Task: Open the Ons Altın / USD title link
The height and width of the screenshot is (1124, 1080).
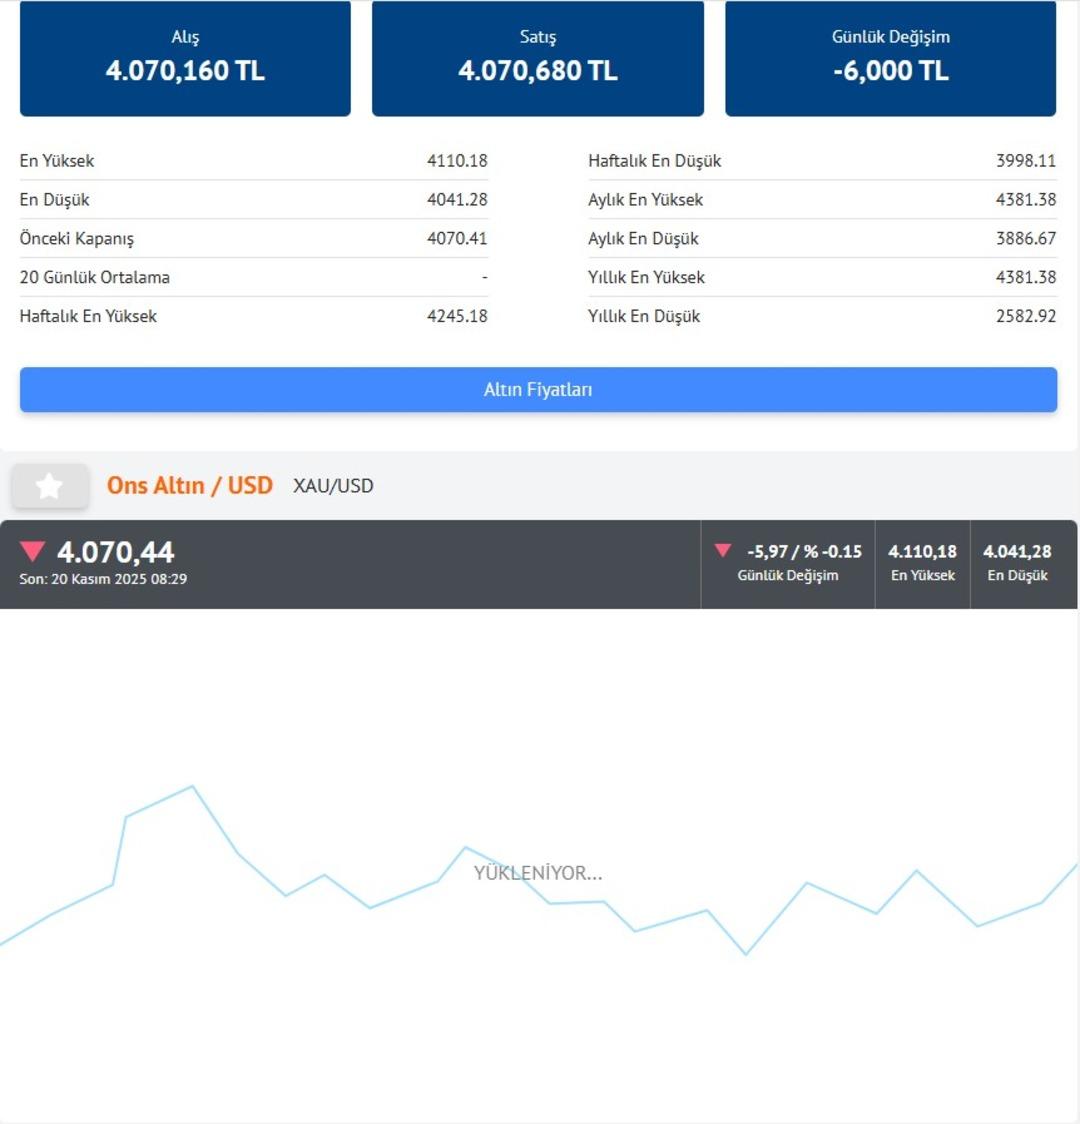Action: point(190,486)
